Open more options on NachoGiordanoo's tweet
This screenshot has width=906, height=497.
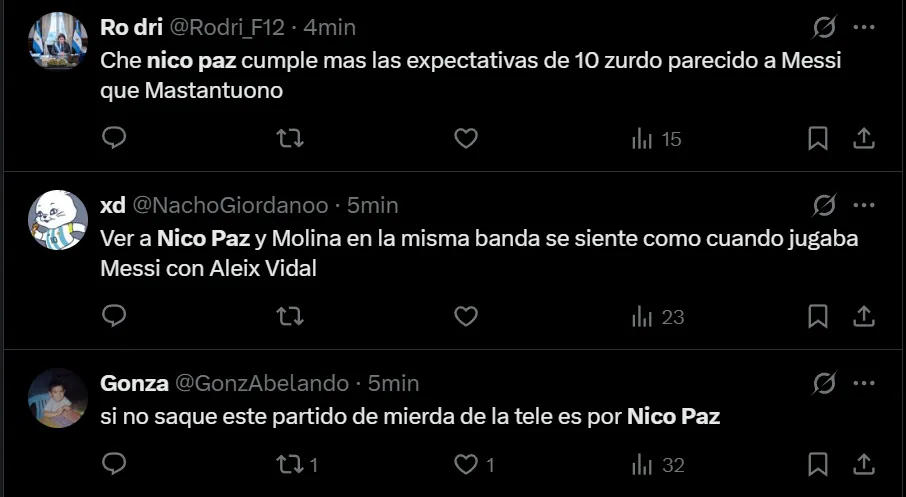[863, 205]
